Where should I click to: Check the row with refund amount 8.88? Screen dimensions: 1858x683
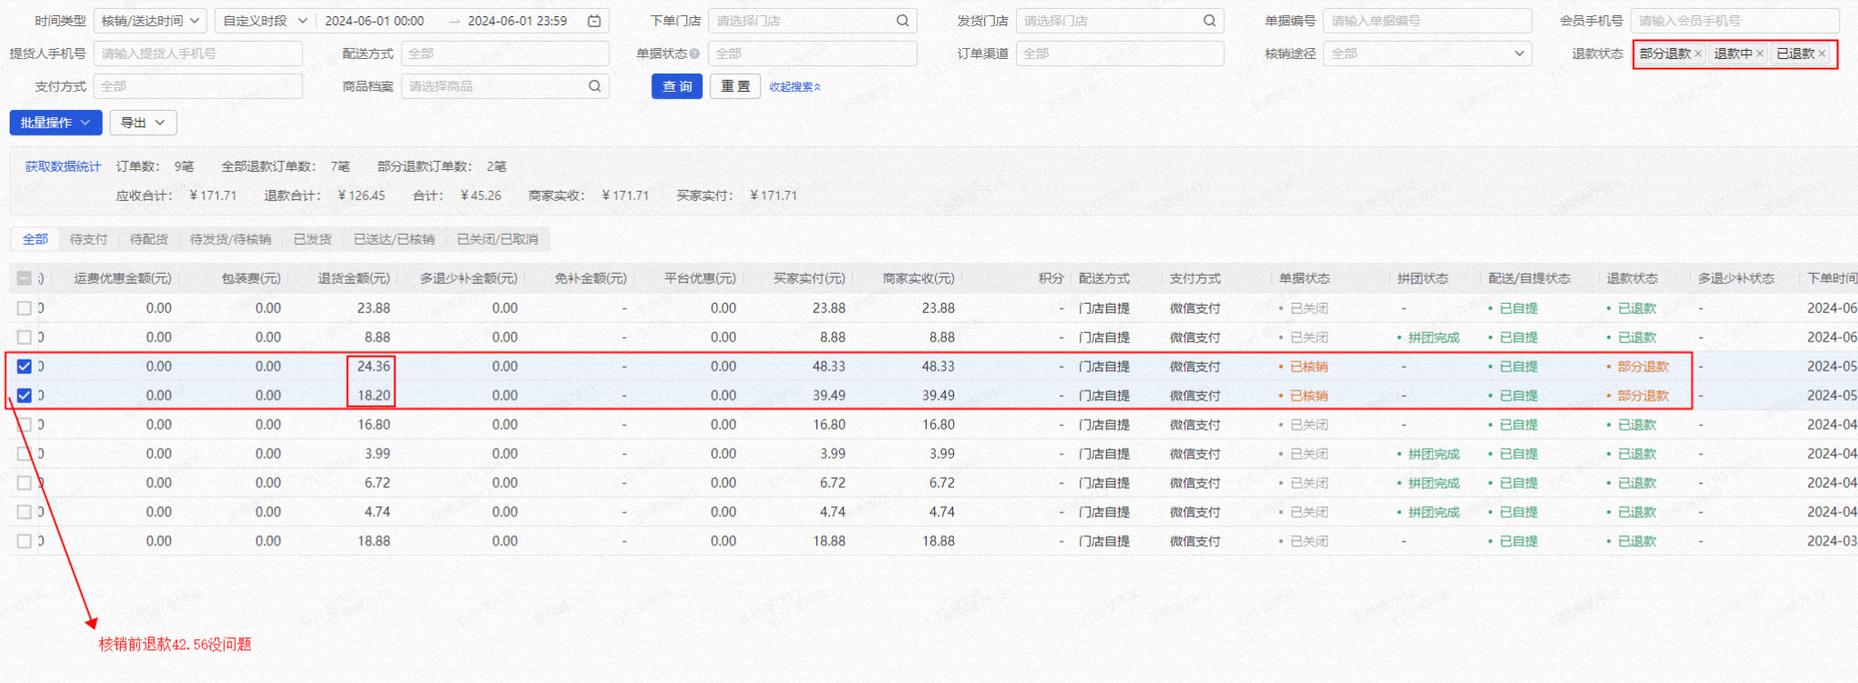(24, 338)
